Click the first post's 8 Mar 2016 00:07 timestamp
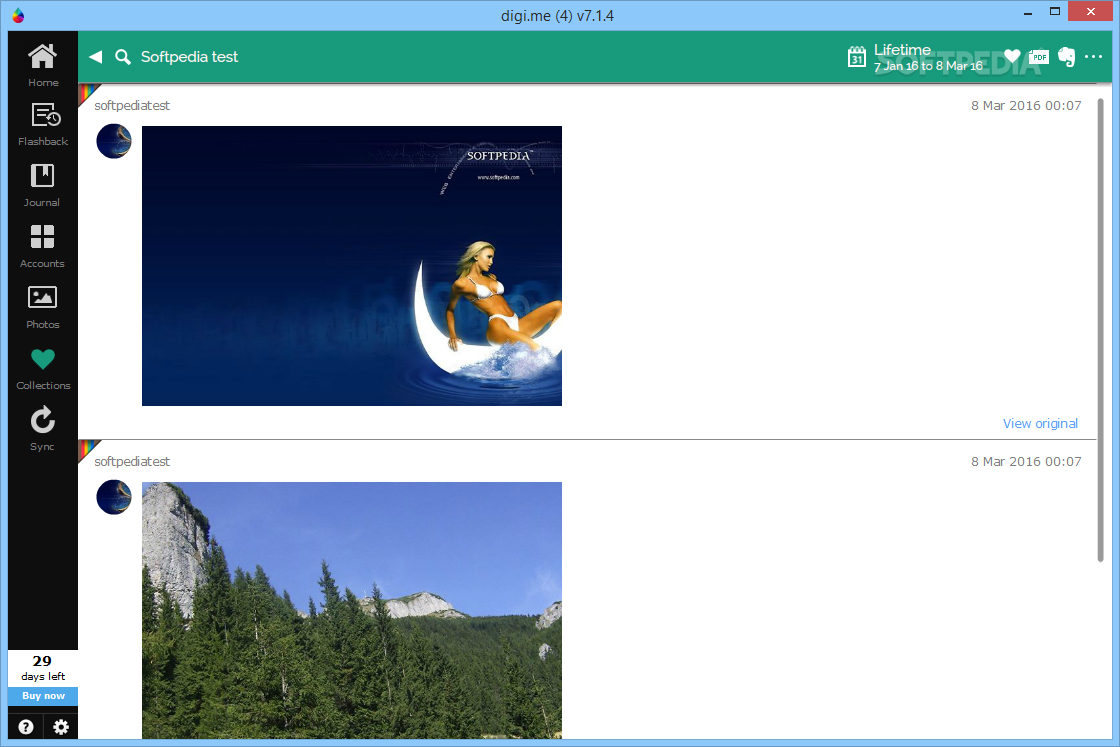The image size is (1120, 747). tap(1026, 106)
